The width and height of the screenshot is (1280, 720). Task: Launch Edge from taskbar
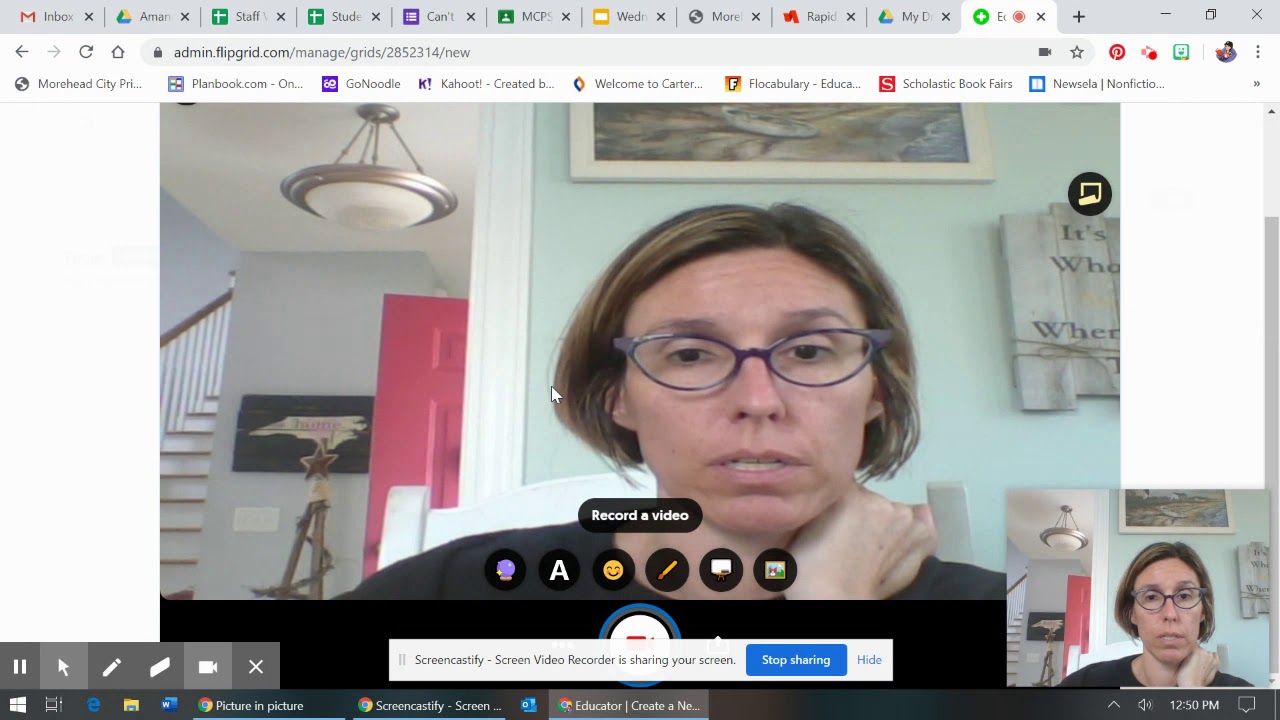point(93,705)
